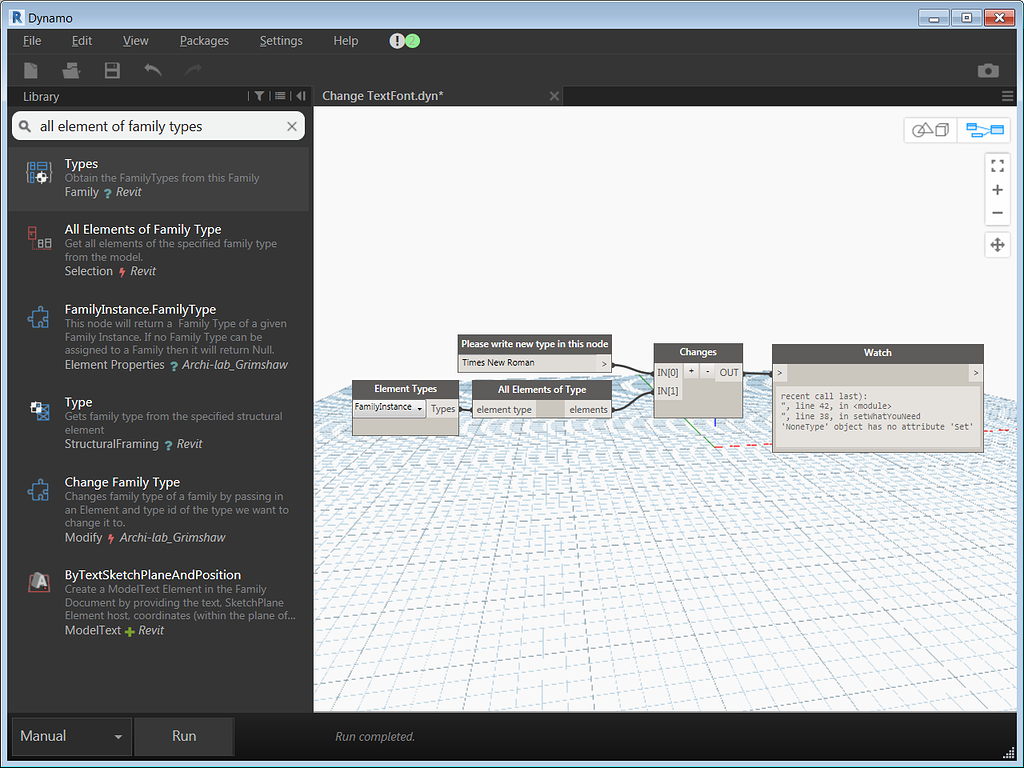Viewport: 1024px width, 768px height.
Task: Open the FamilyInstance dropdown in Element Types node
Action: (x=419, y=407)
